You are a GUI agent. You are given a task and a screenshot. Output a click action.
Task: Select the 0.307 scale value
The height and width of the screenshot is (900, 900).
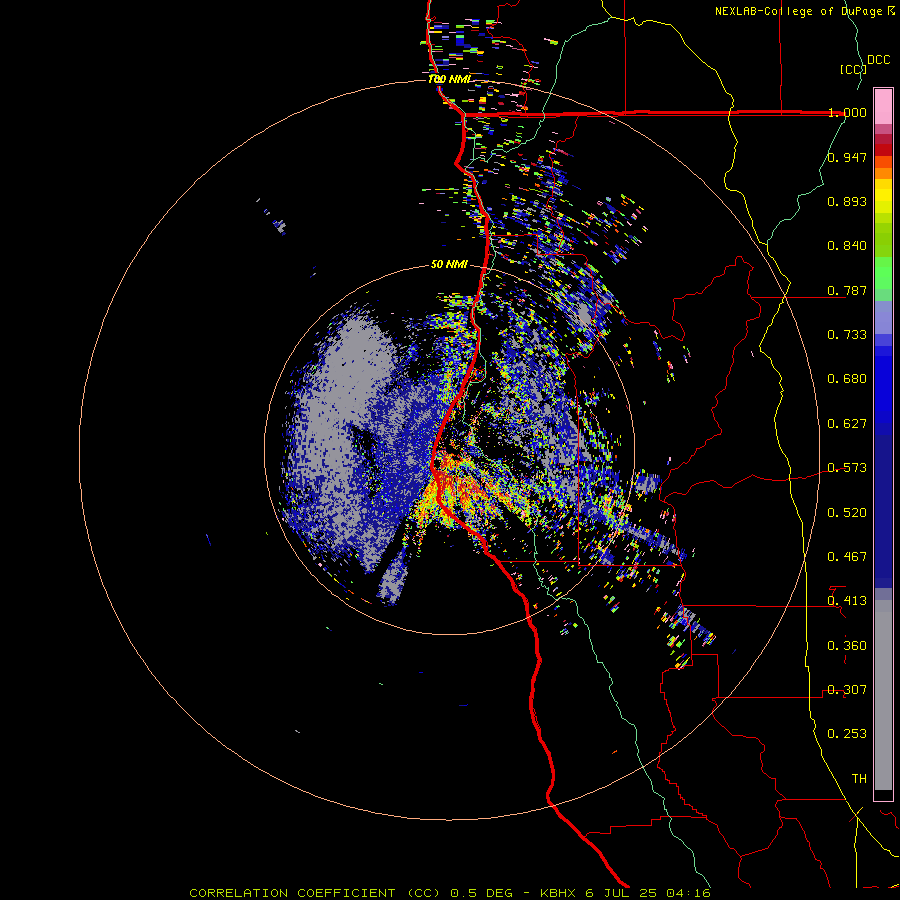coord(847,690)
